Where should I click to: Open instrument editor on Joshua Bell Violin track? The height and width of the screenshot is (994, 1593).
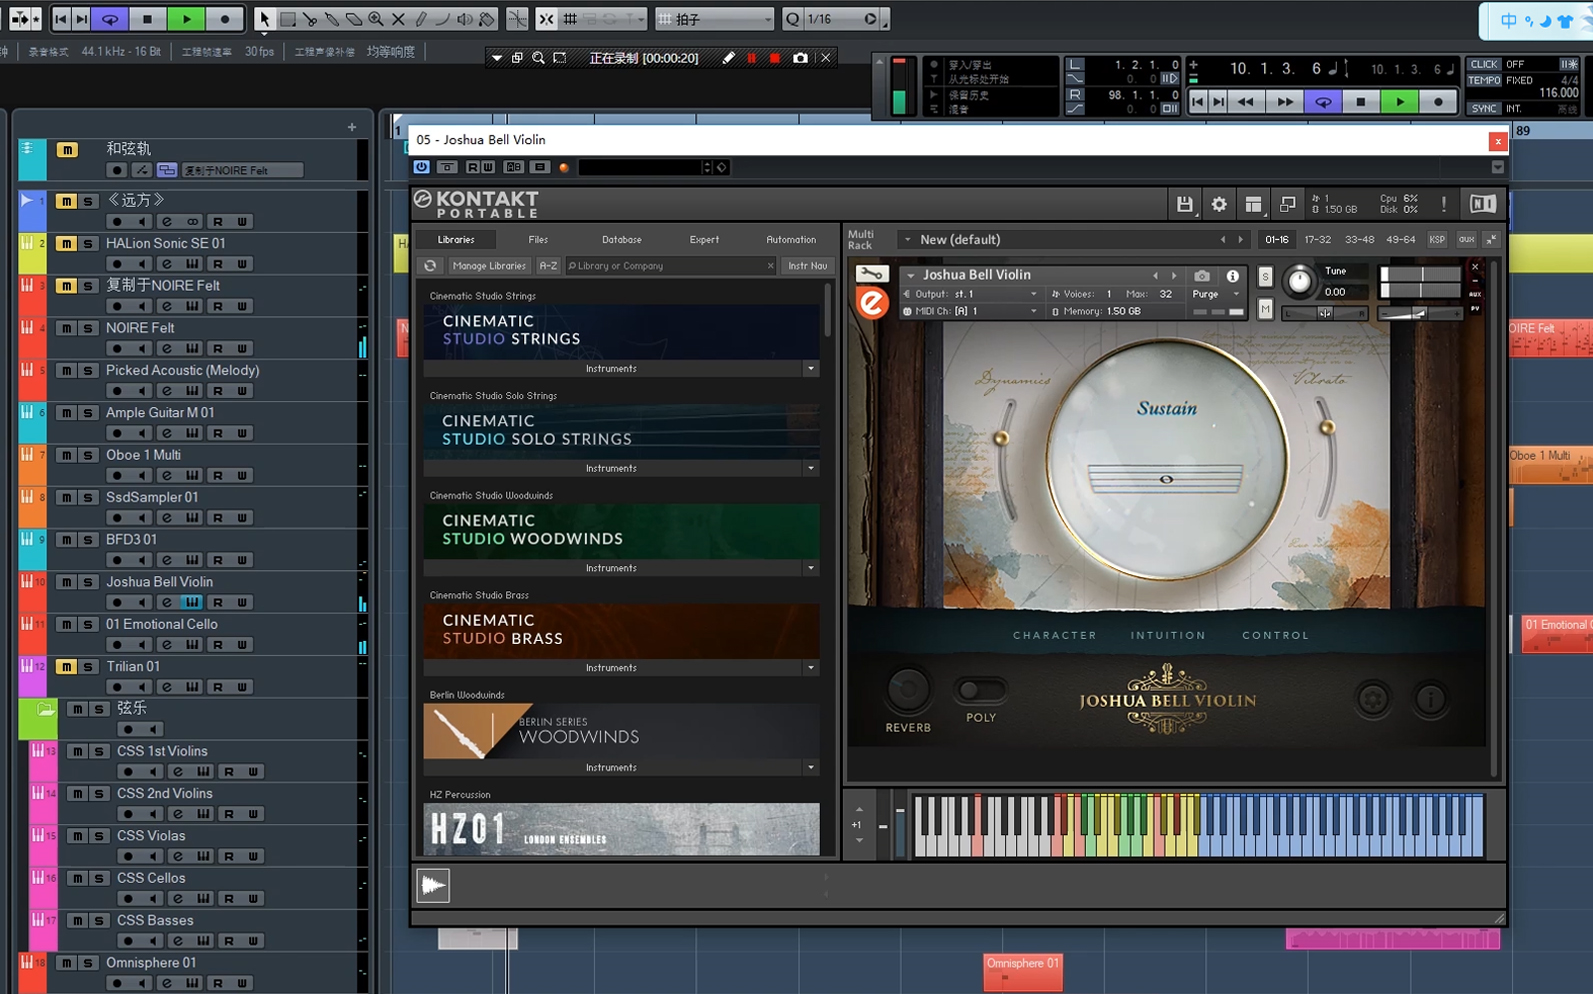coord(191,602)
